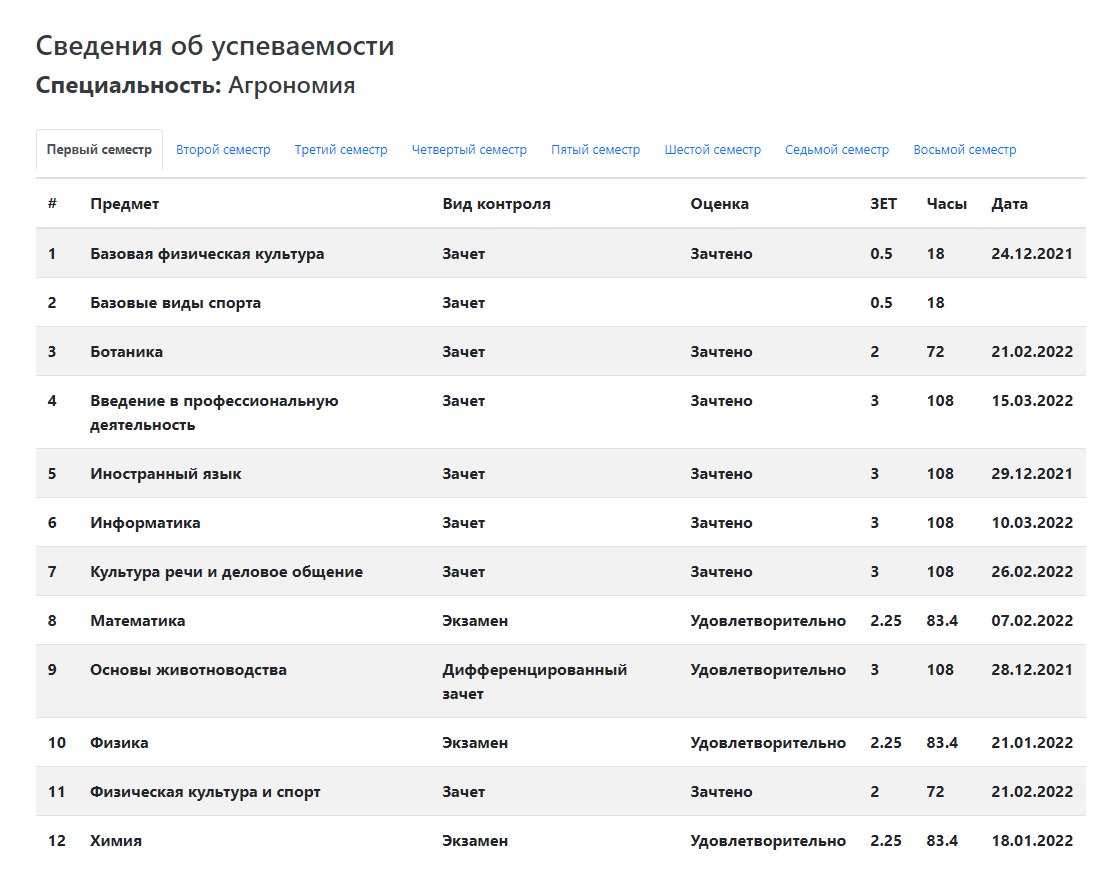Click the Сведения об успеваемости heading
Image resolution: width=1114 pixels, height=879 pixels.
coord(215,45)
